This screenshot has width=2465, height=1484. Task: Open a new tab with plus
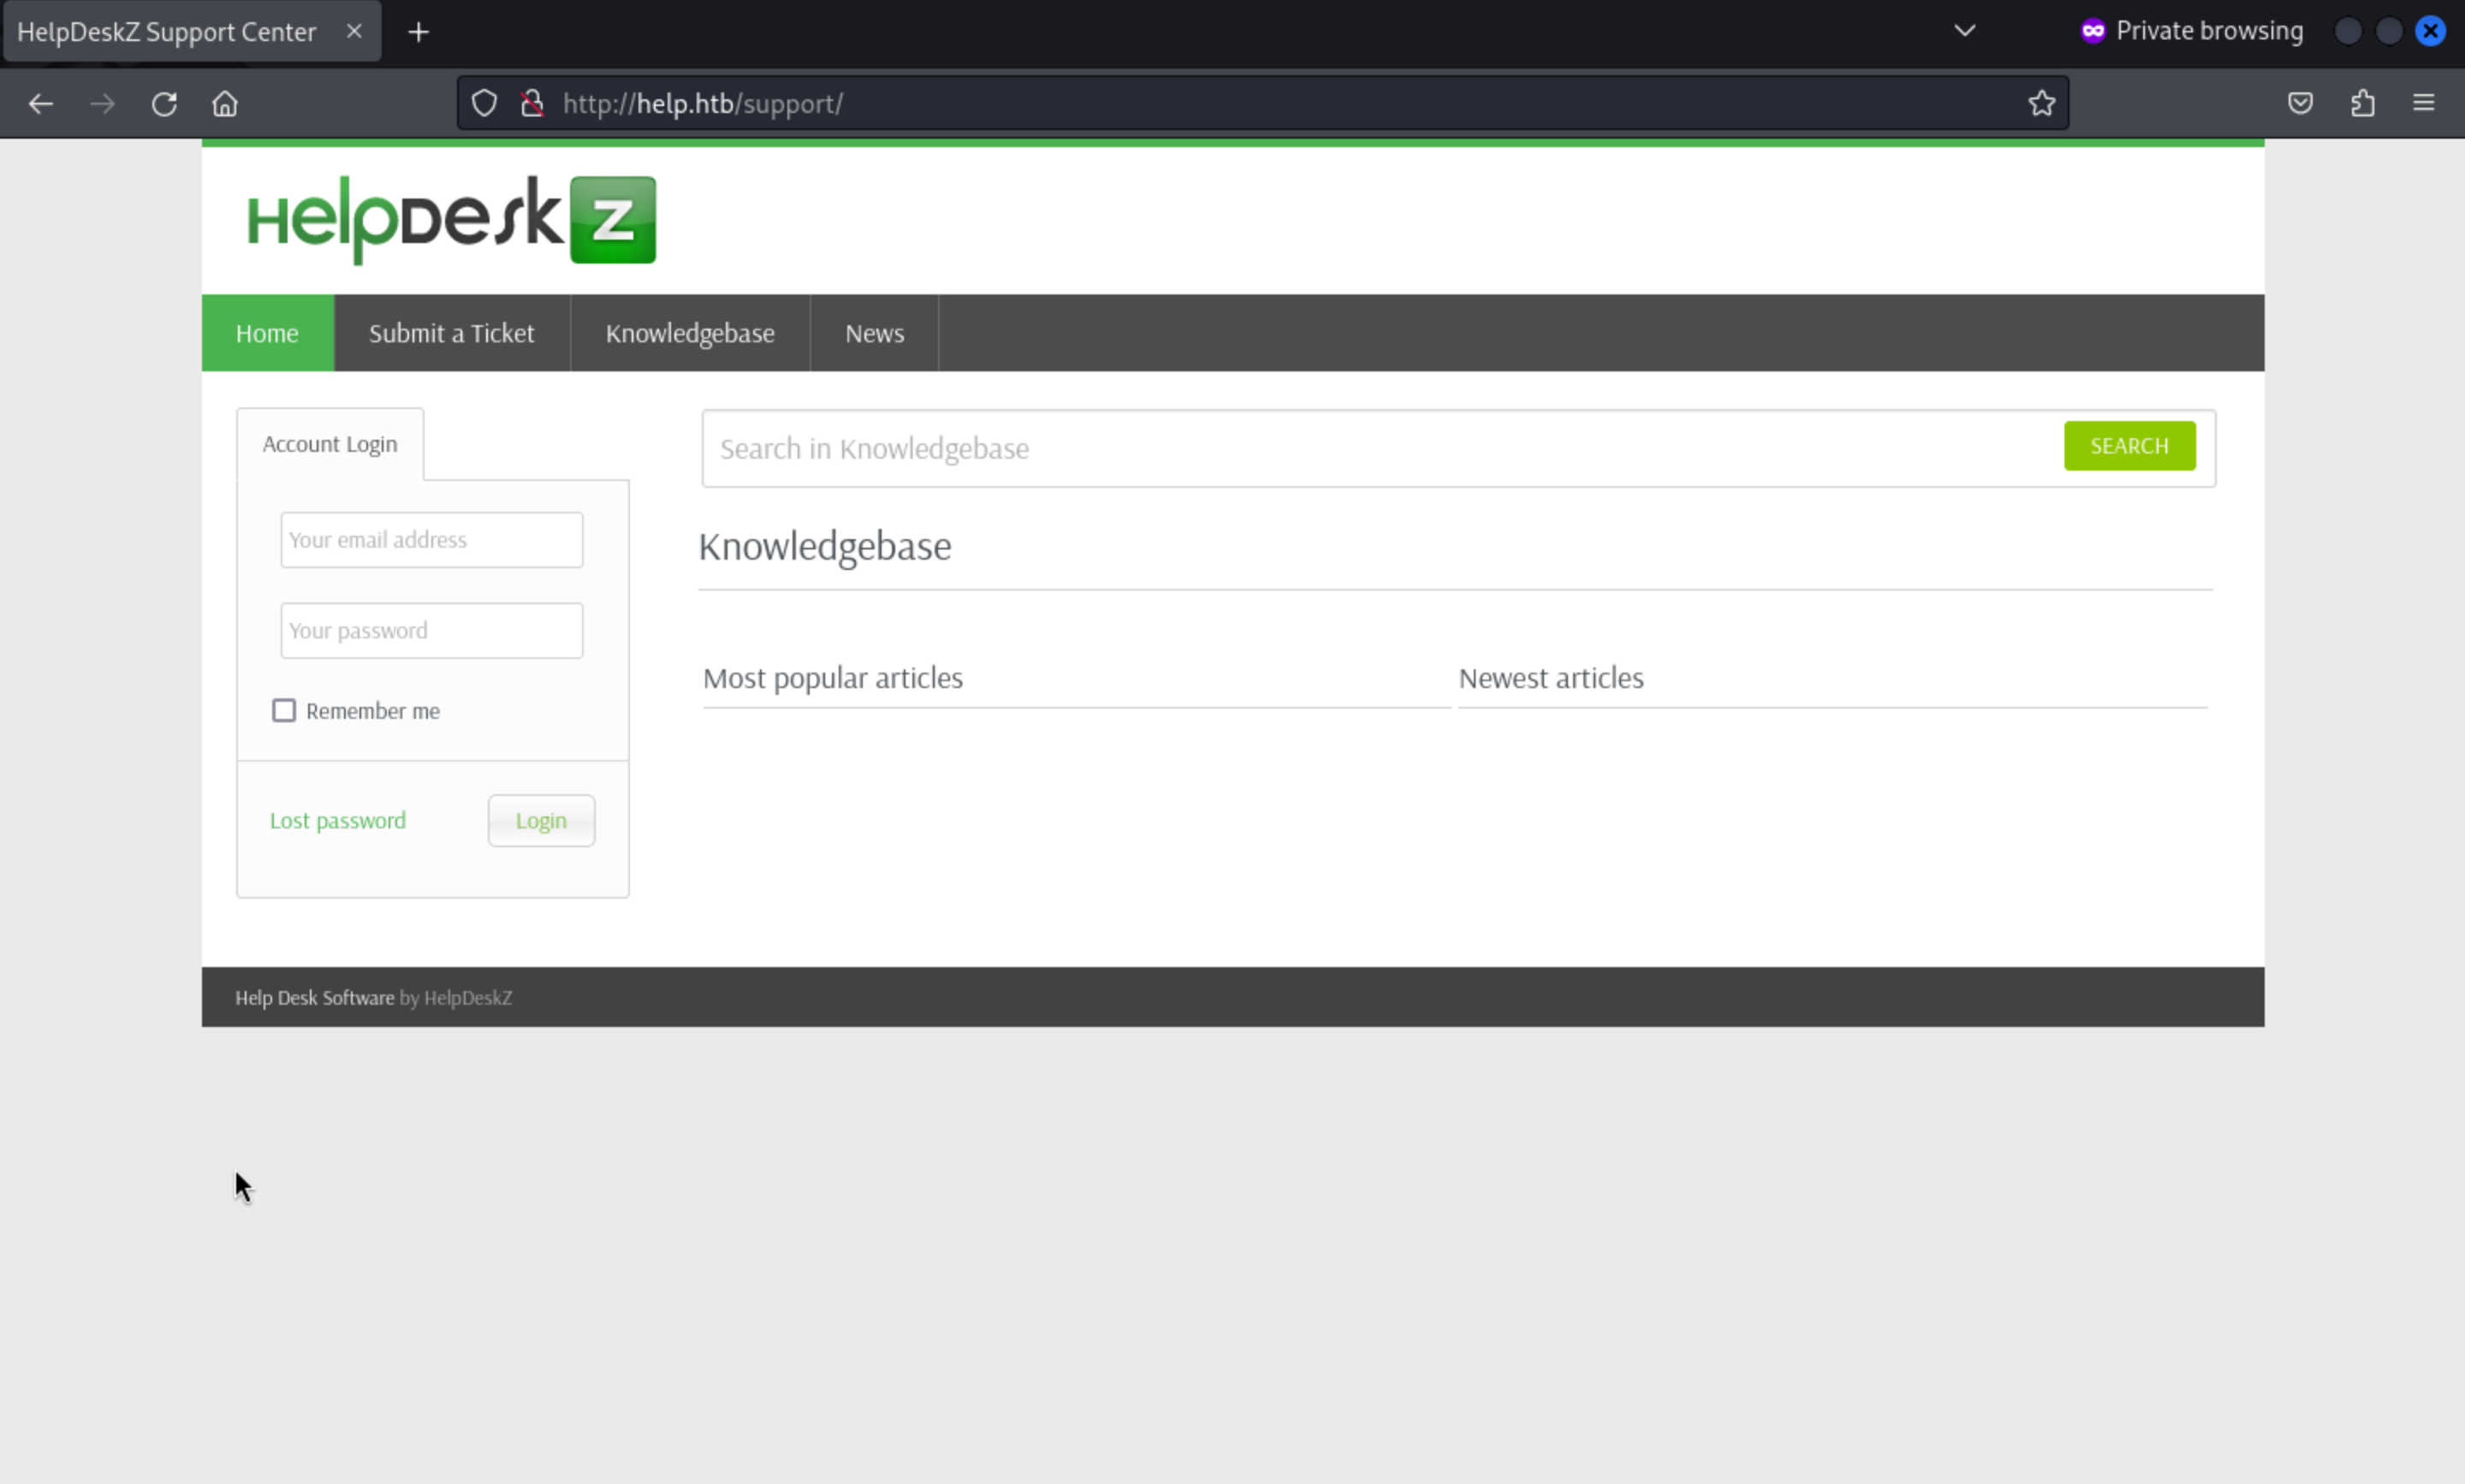[419, 32]
